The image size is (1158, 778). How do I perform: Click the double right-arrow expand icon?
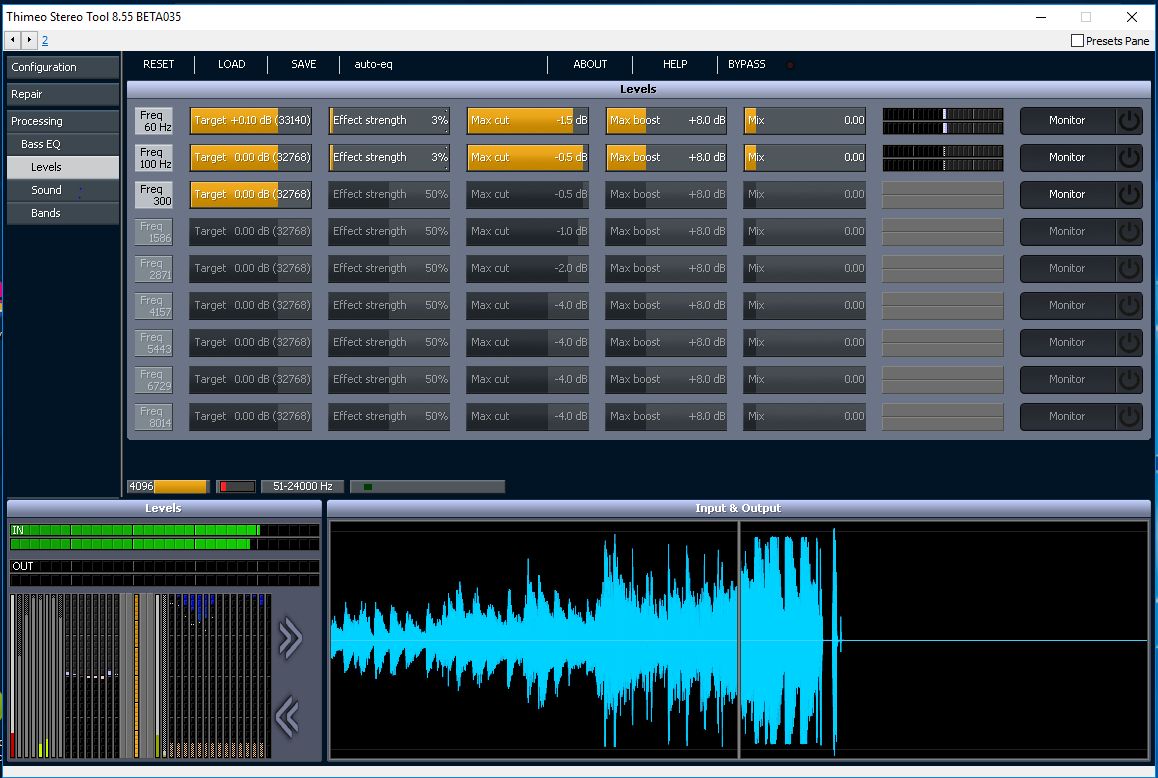pos(290,638)
